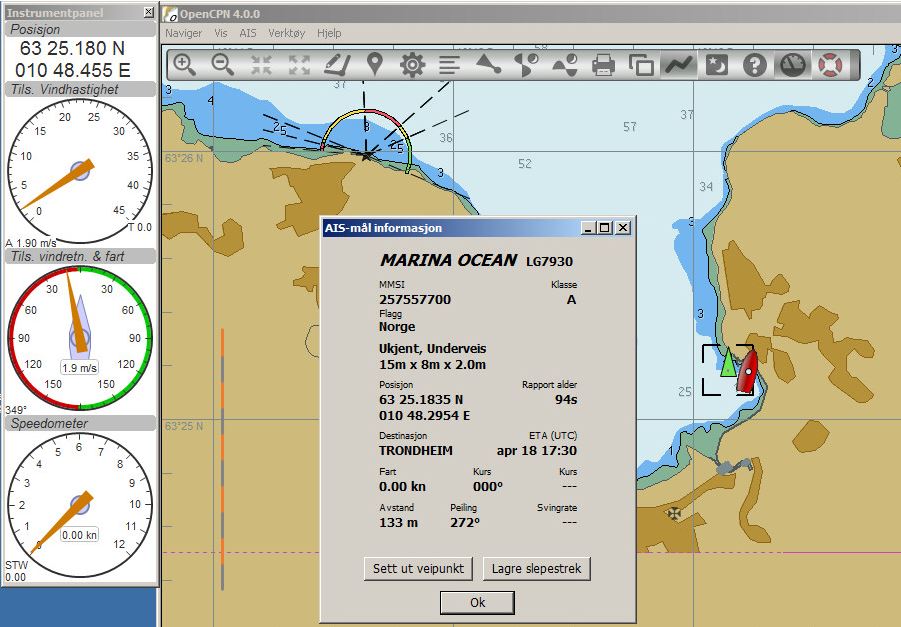Click the map pin marker toolbar icon
Image resolution: width=901 pixels, height=627 pixels.
(375, 64)
